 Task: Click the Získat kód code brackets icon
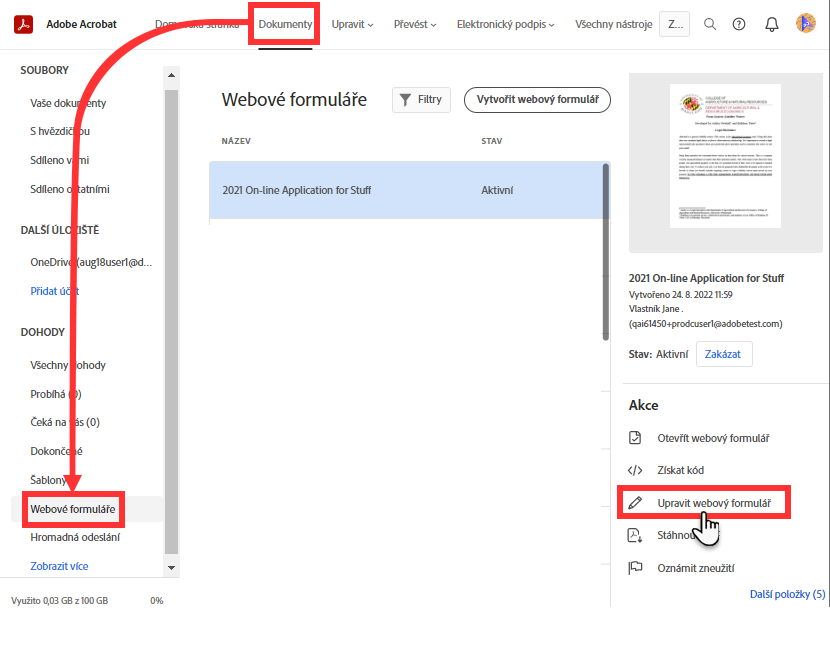click(635, 470)
